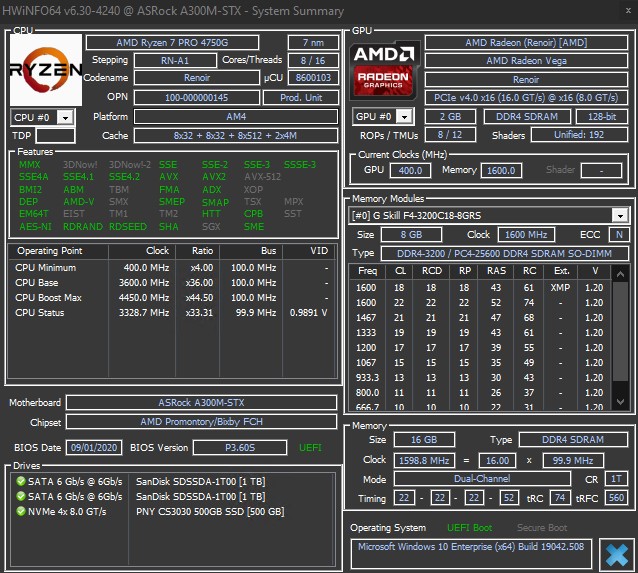Click the total memory size '16 GB'
638x573 pixels.
tap(424, 440)
